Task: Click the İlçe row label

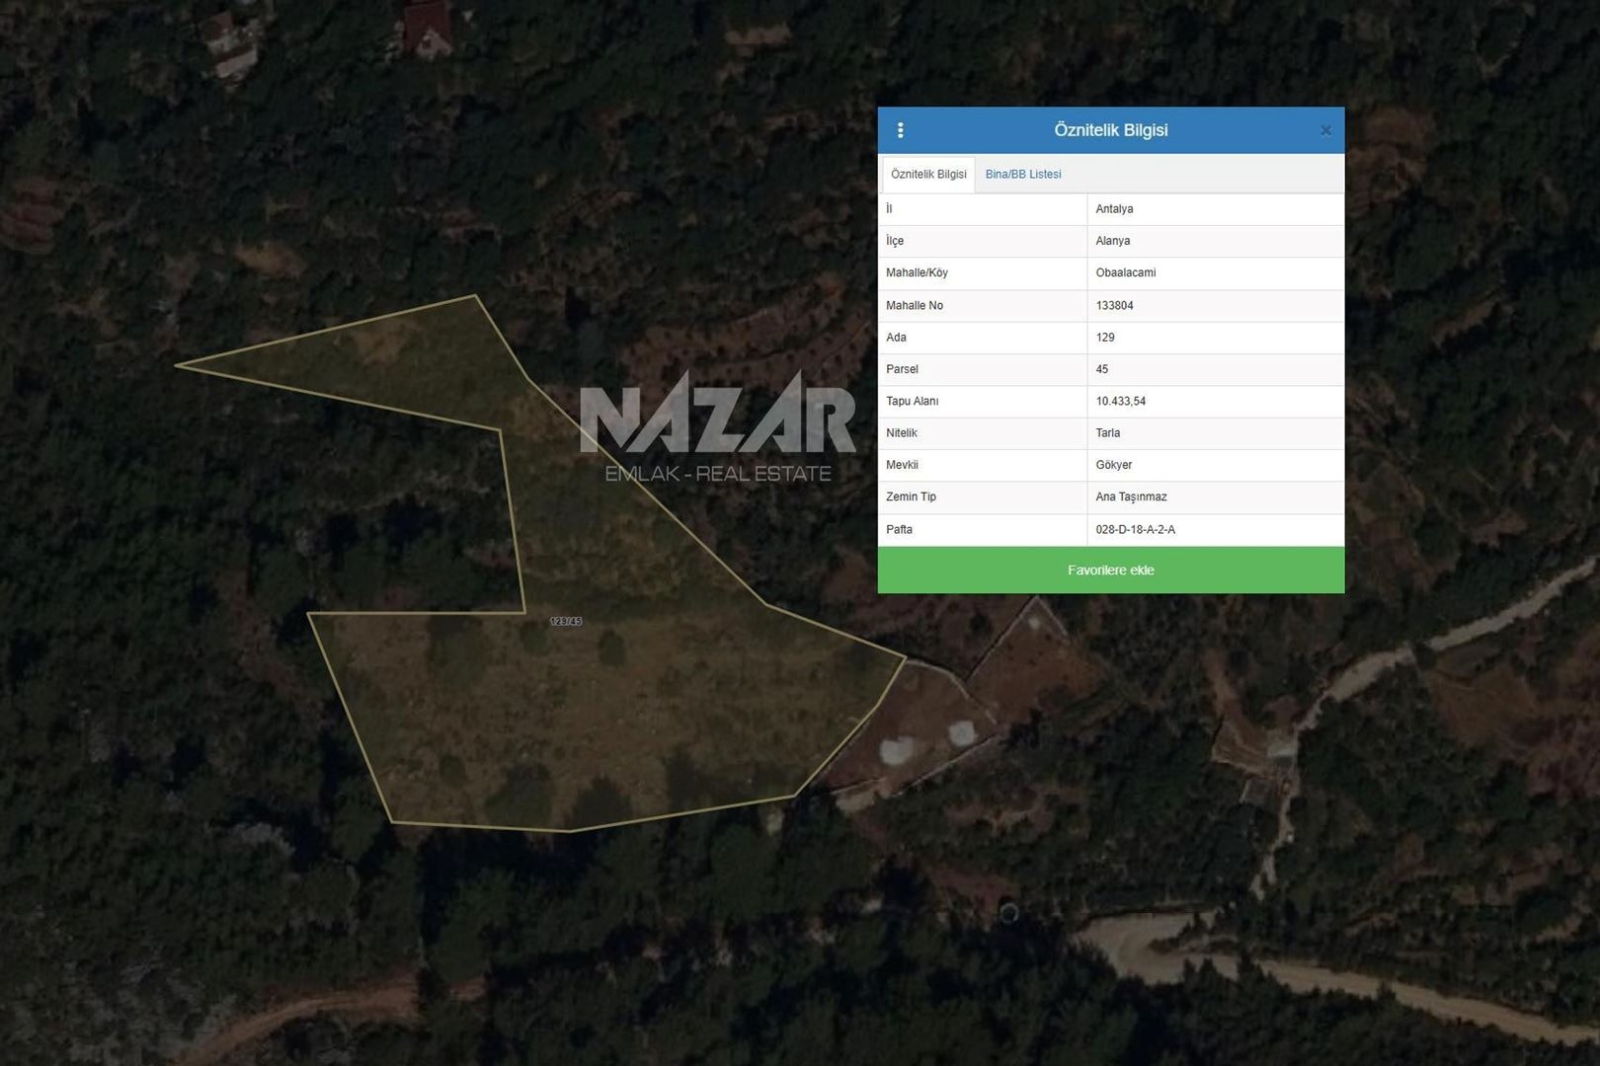Action: (894, 241)
